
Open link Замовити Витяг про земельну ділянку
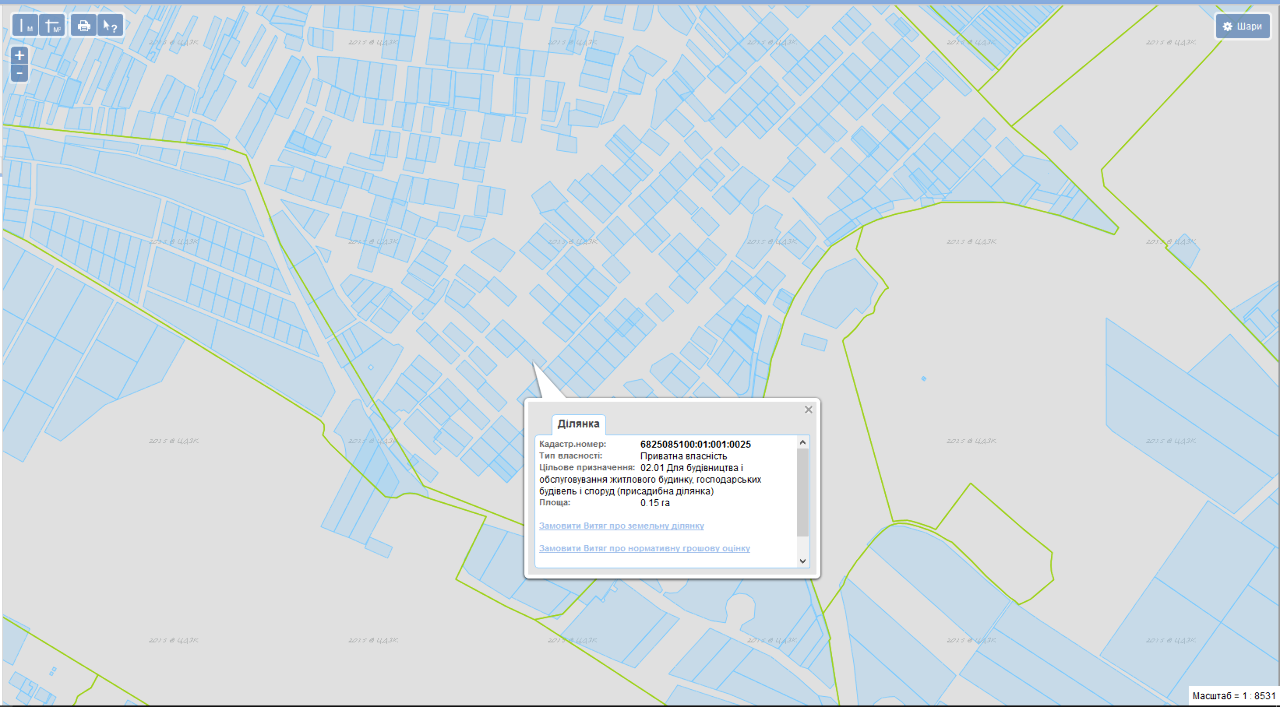click(621, 526)
